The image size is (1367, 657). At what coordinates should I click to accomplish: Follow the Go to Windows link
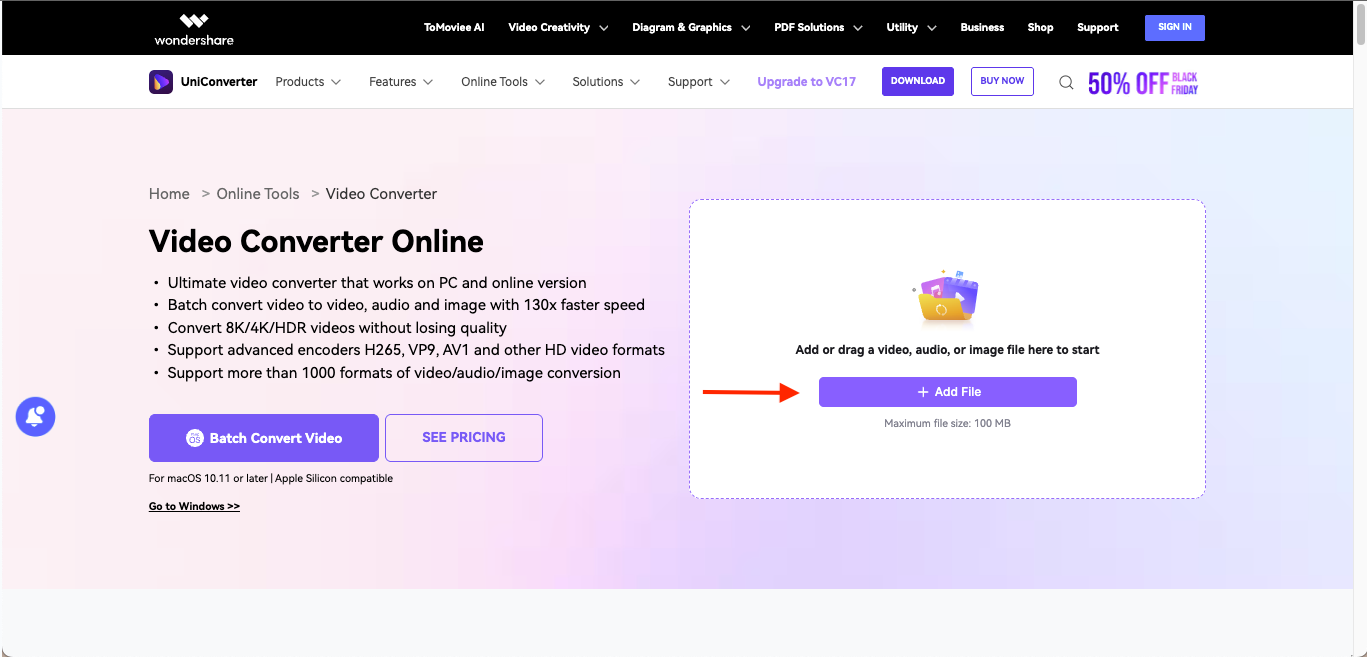[x=194, y=506]
